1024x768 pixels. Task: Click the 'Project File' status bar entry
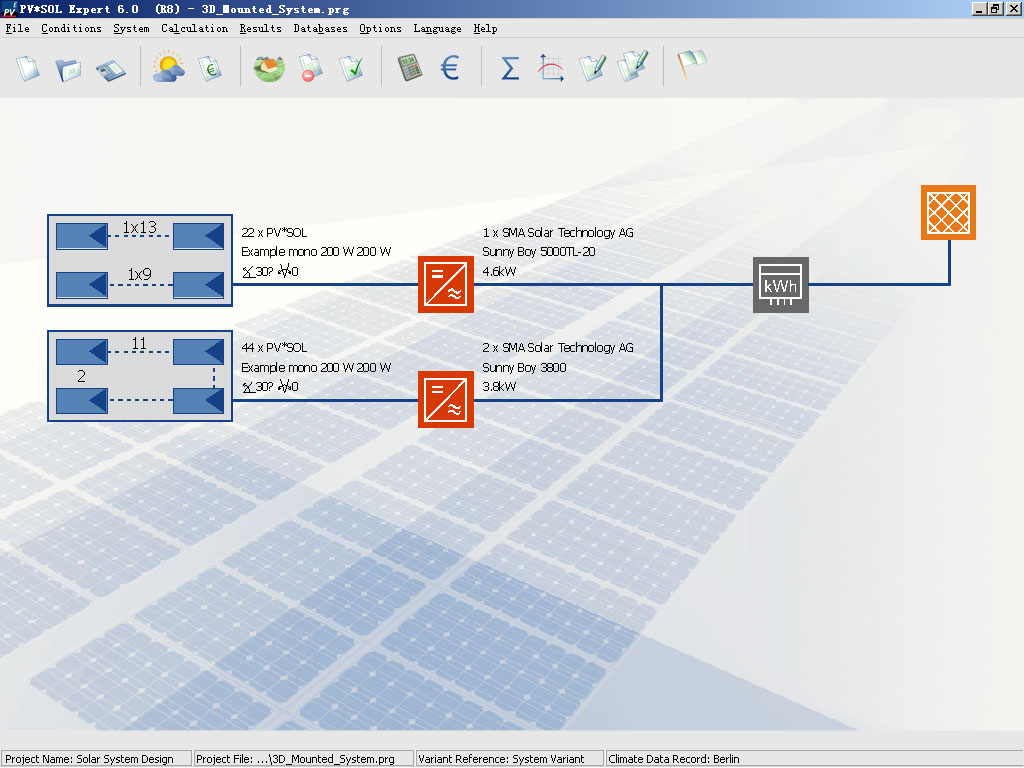(x=304, y=759)
